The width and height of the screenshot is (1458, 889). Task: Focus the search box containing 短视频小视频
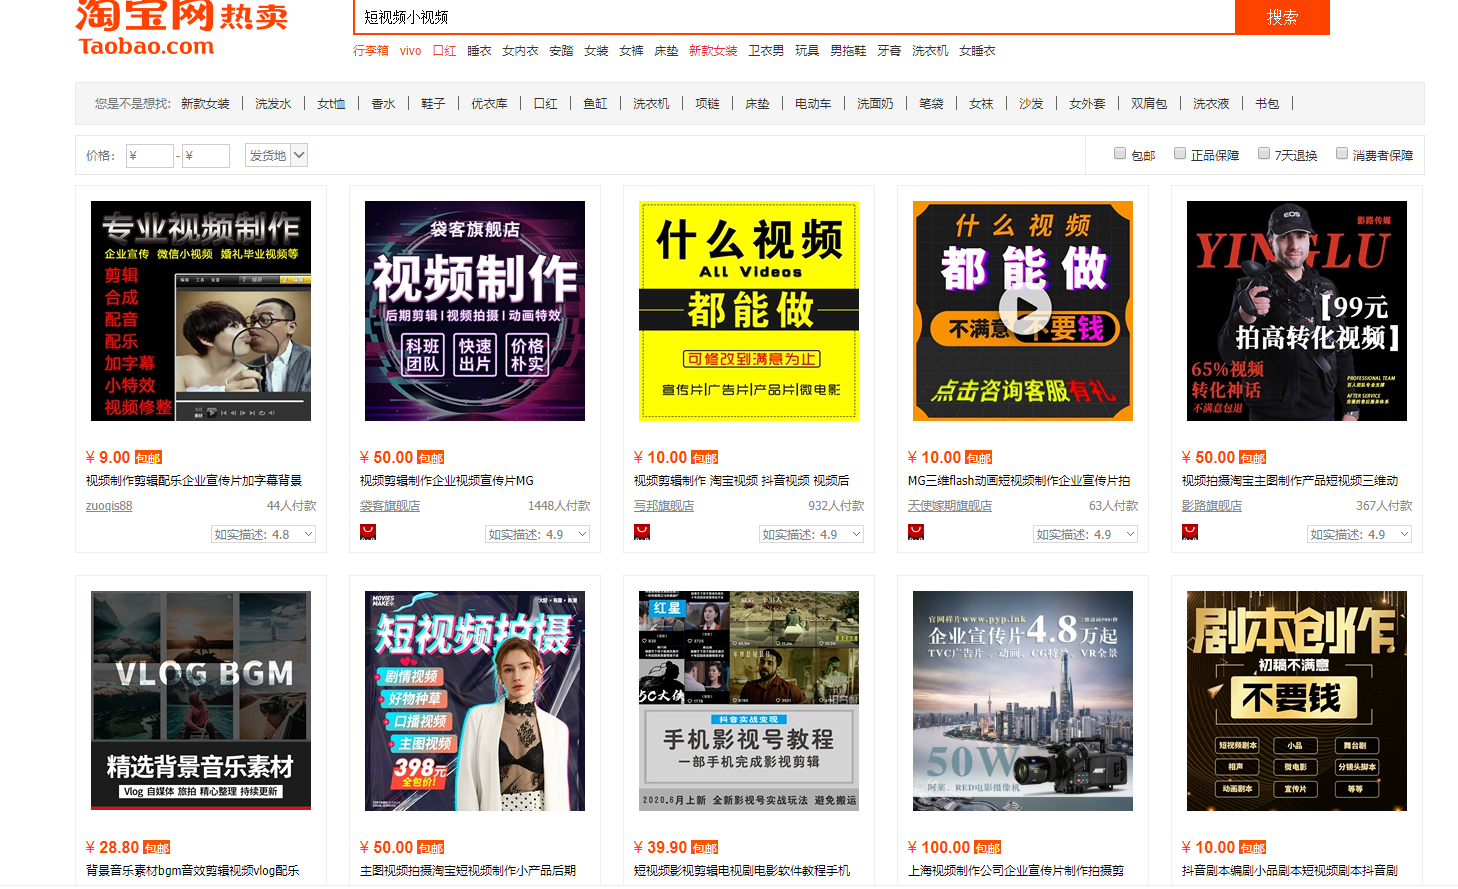(795, 17)
